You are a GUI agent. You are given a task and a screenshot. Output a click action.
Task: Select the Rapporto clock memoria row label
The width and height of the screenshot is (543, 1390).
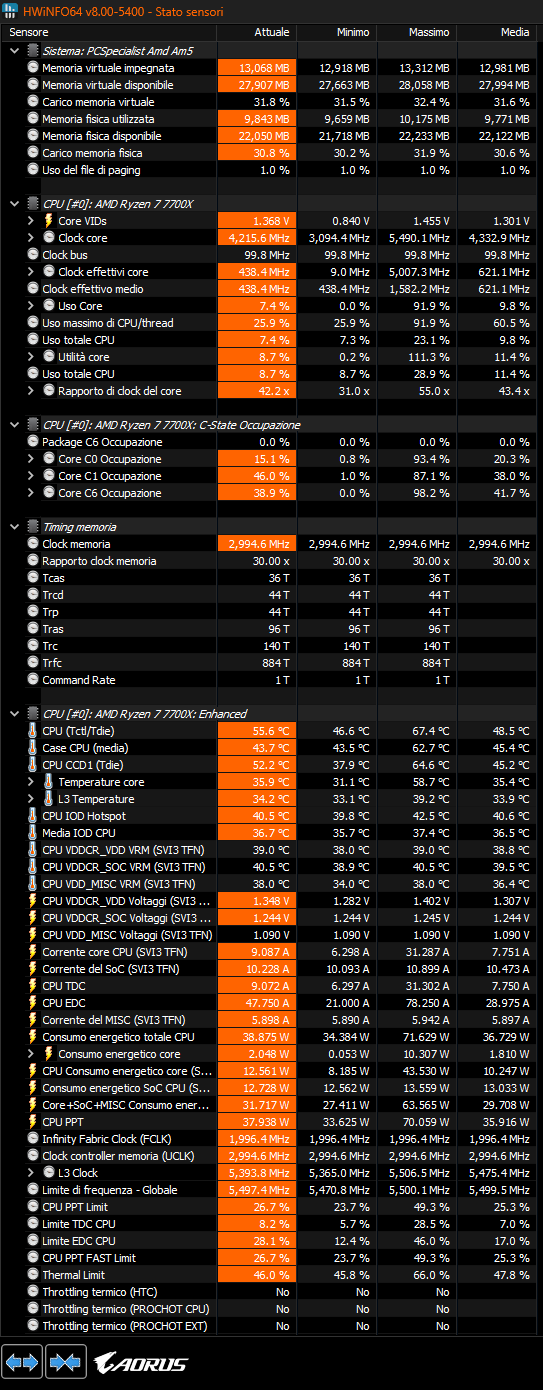point(99,561)
